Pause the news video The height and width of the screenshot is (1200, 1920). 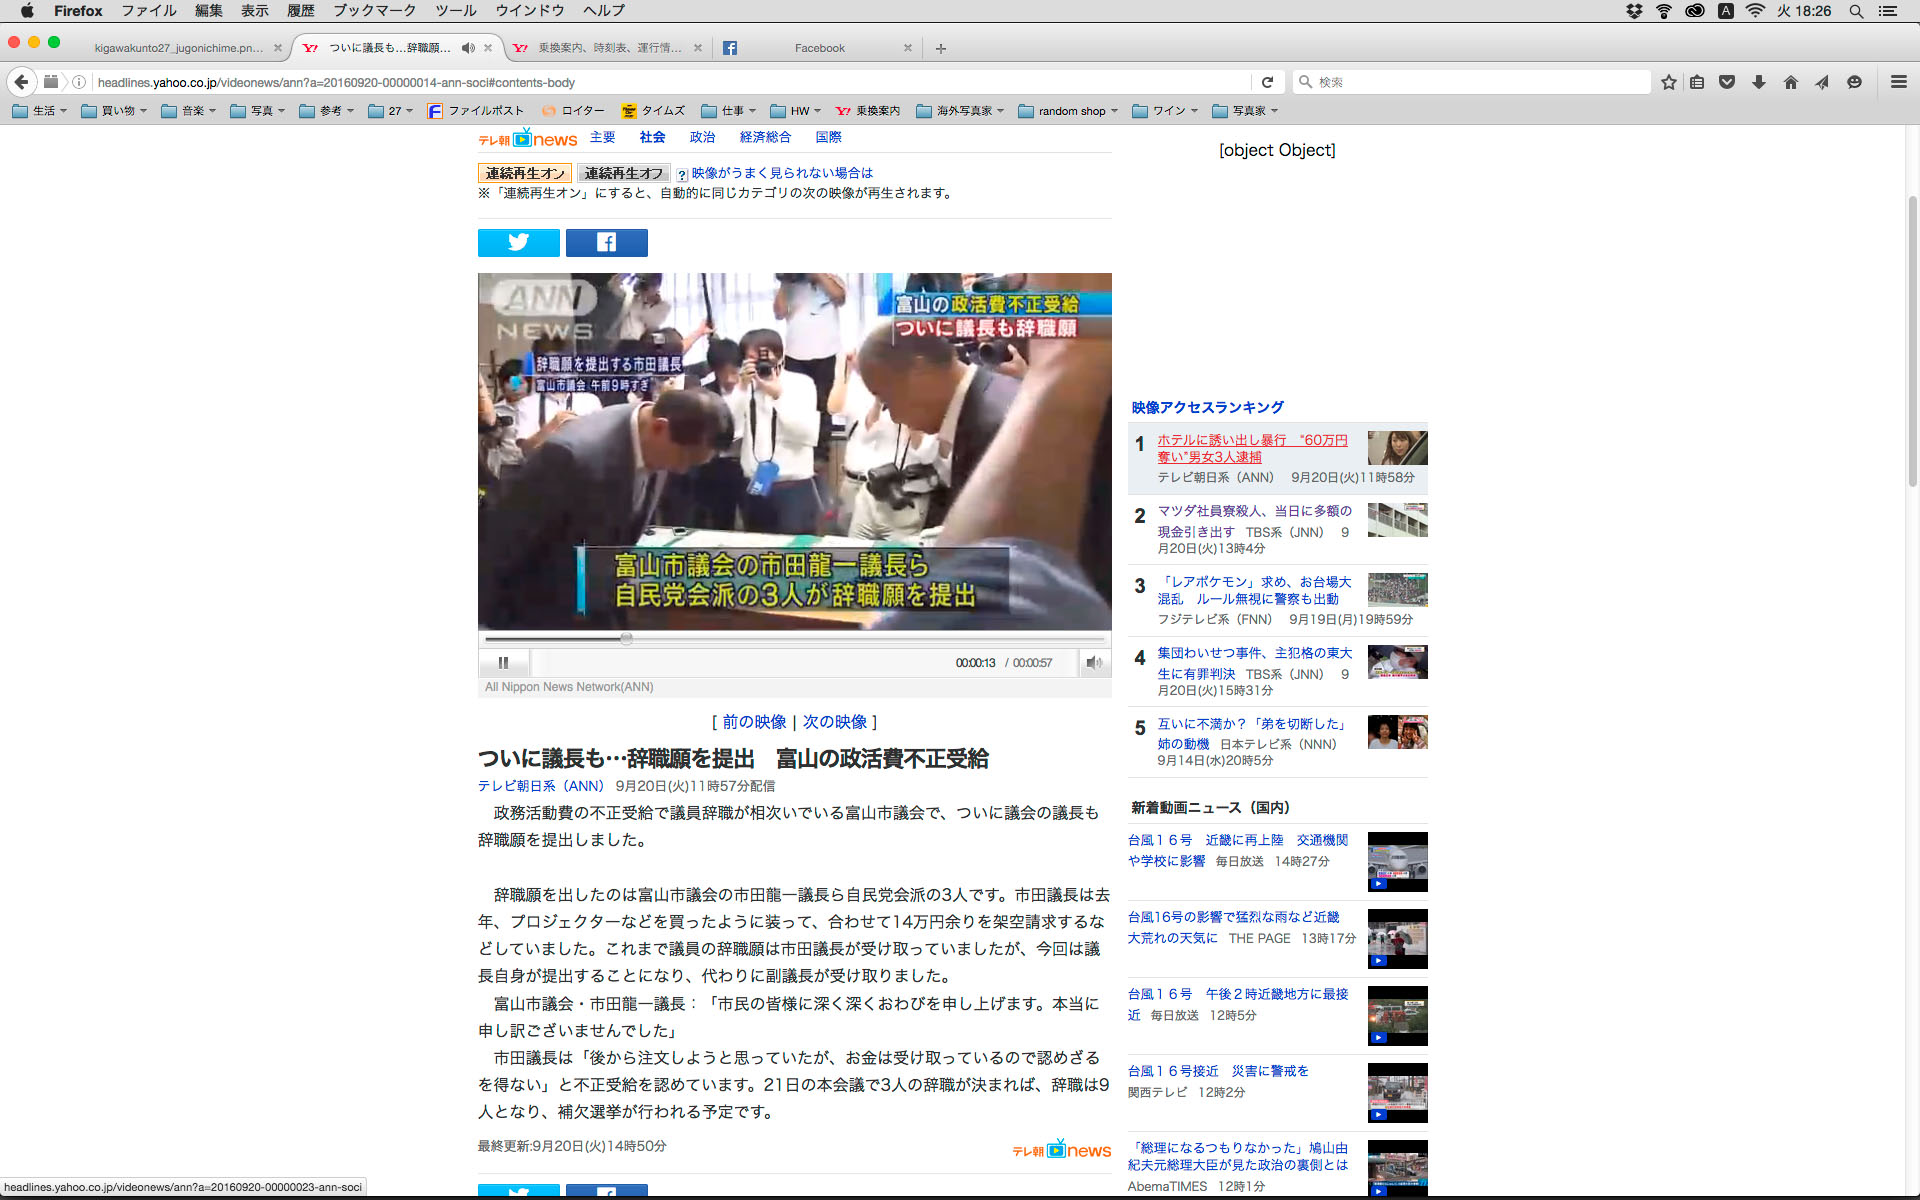pyautogui.click(x=503, y=663)
